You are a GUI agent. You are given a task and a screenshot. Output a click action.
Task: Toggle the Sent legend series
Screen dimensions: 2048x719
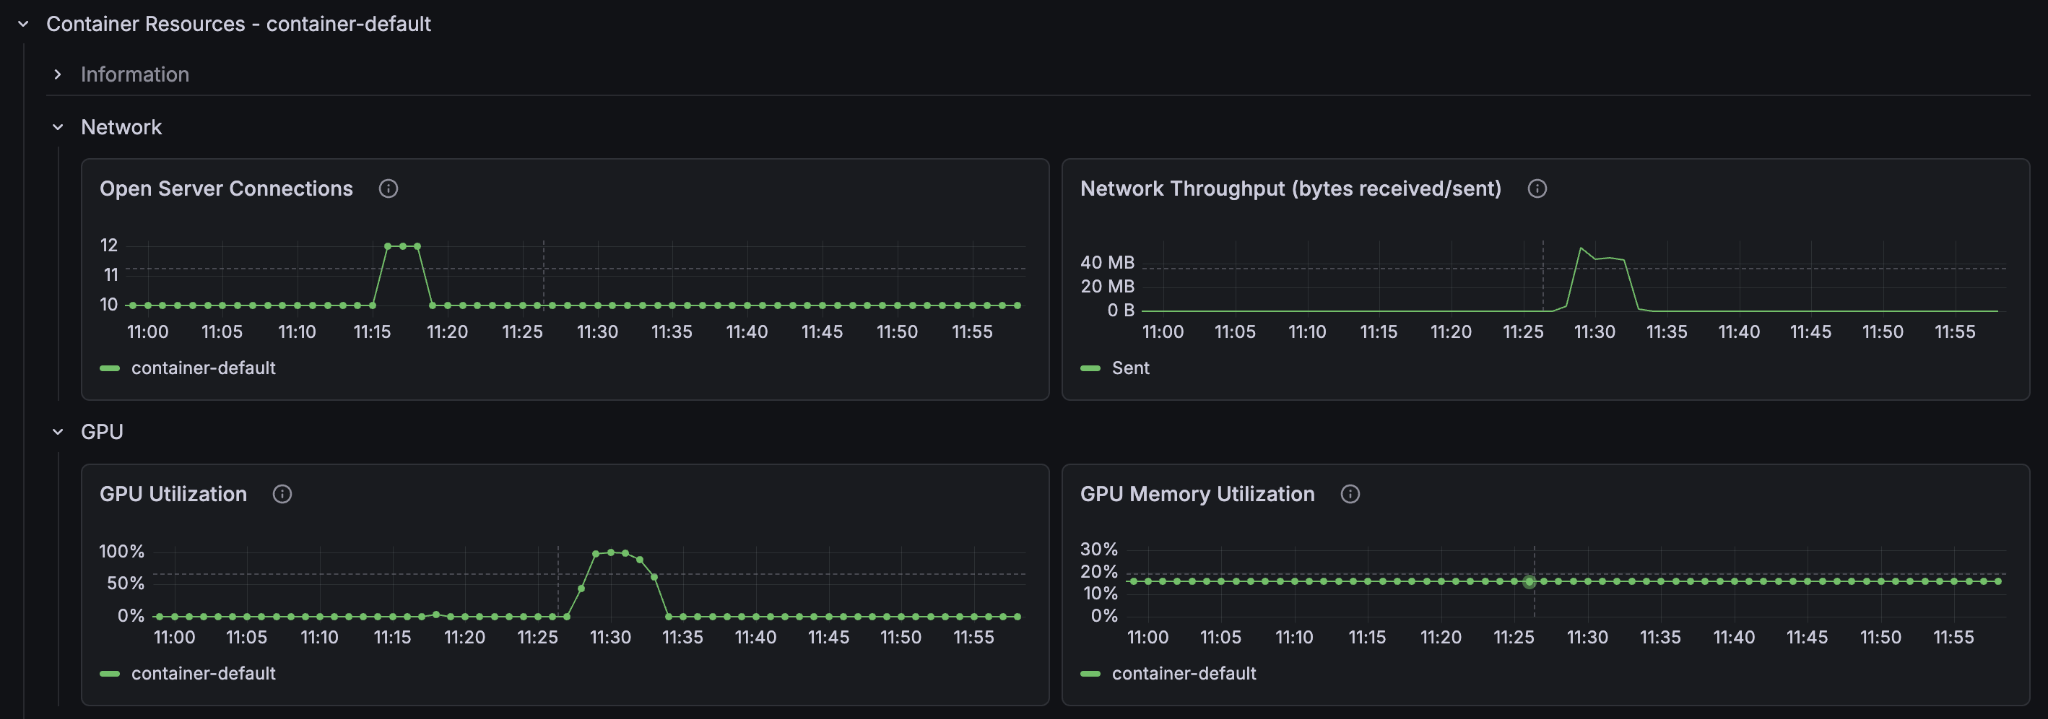pyautogui.click(x=1130, y=368)
